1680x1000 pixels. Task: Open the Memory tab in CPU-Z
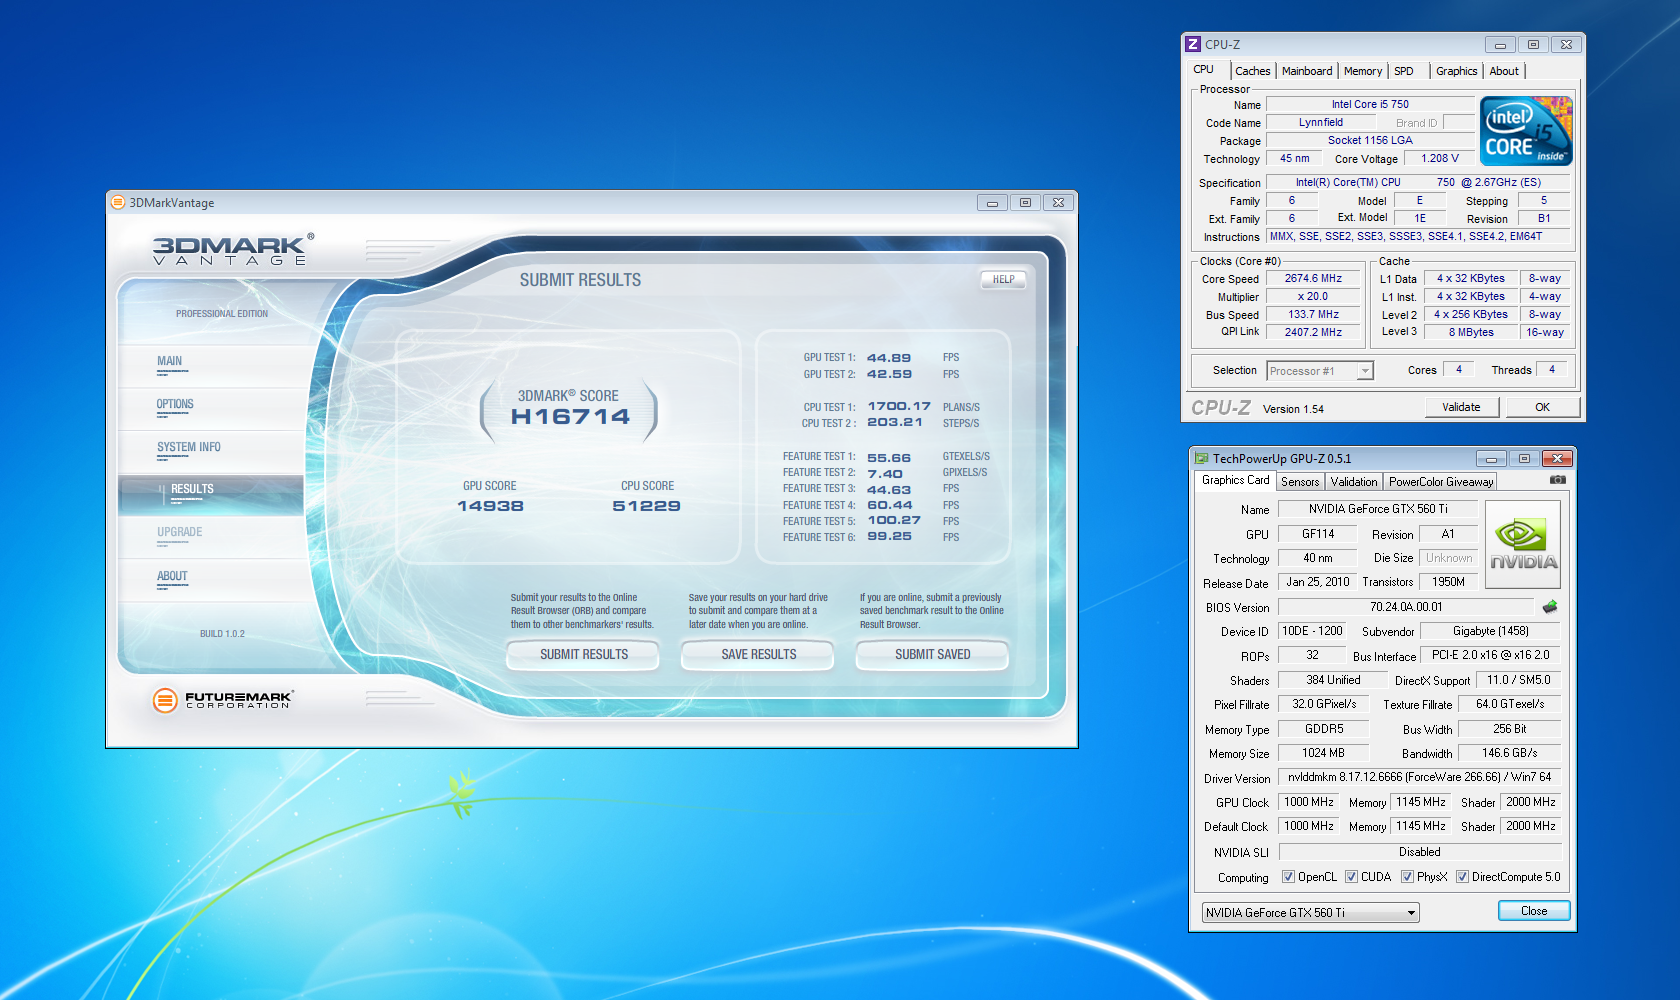coord(1363,71)
